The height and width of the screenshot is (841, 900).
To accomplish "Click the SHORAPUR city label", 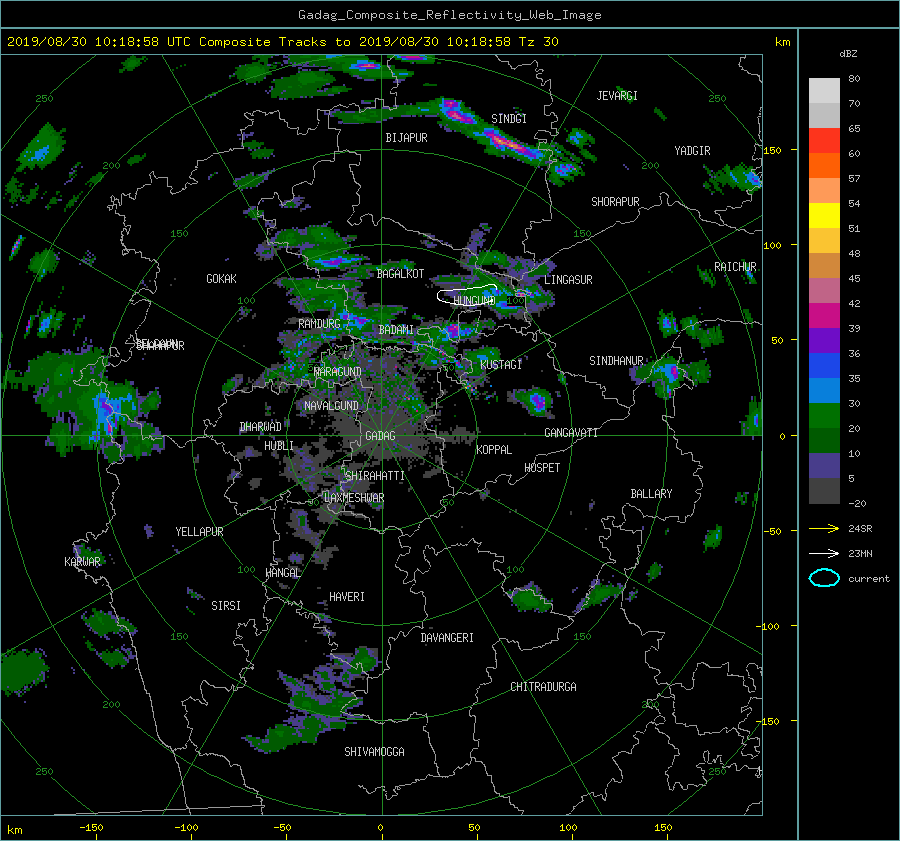I will 615,202.
